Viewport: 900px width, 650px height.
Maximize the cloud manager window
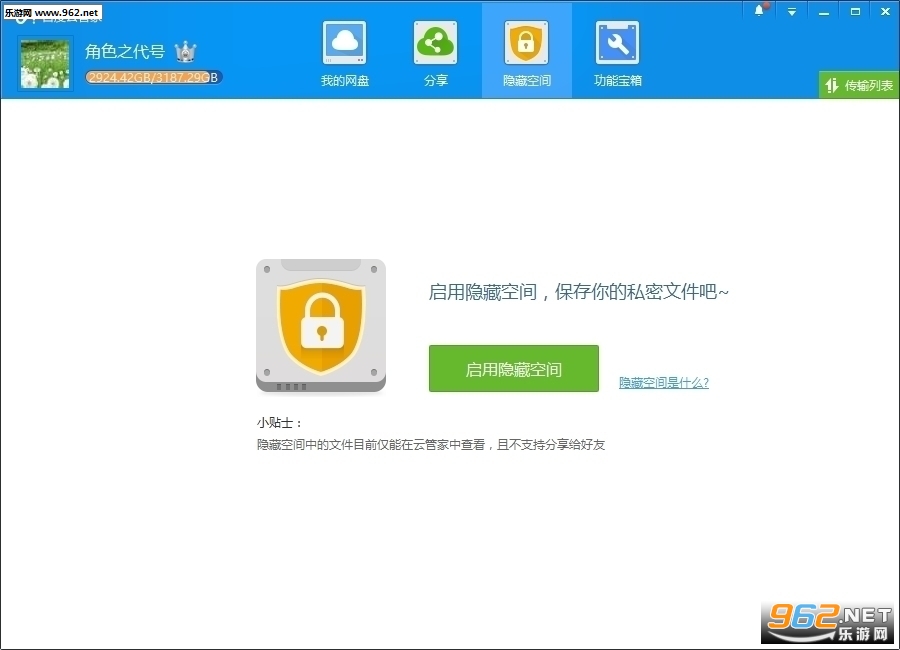click(x=855, y=11)
